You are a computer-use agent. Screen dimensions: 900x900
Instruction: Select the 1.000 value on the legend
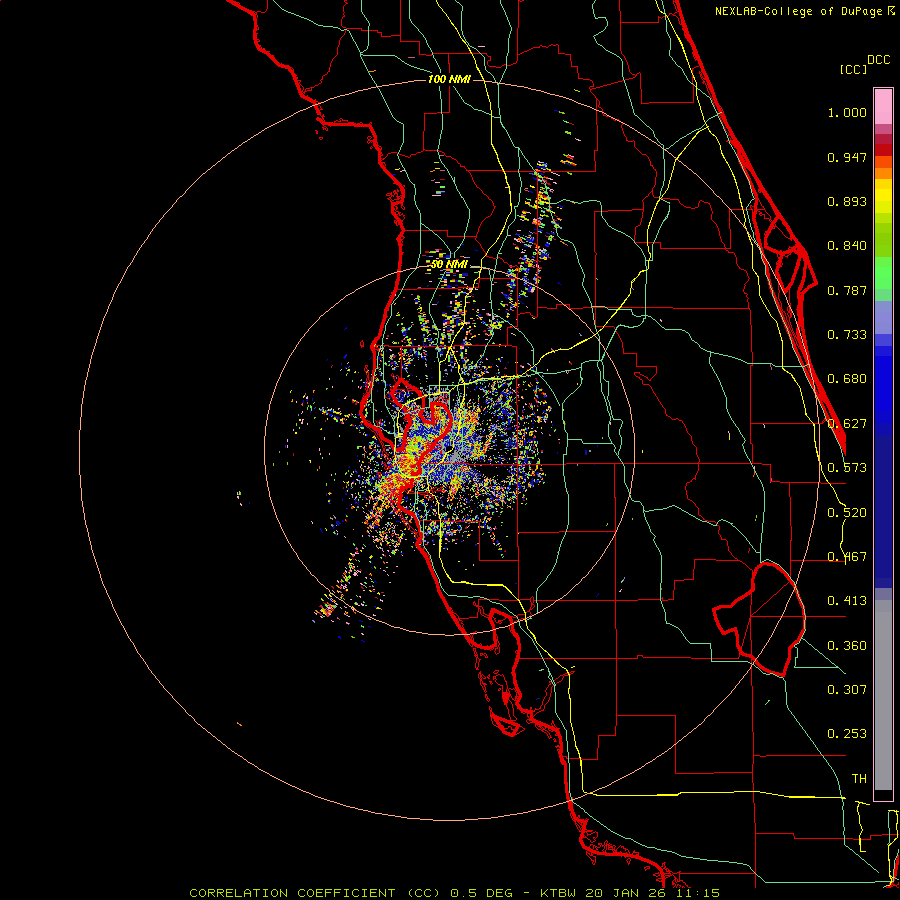coord(847,112)
